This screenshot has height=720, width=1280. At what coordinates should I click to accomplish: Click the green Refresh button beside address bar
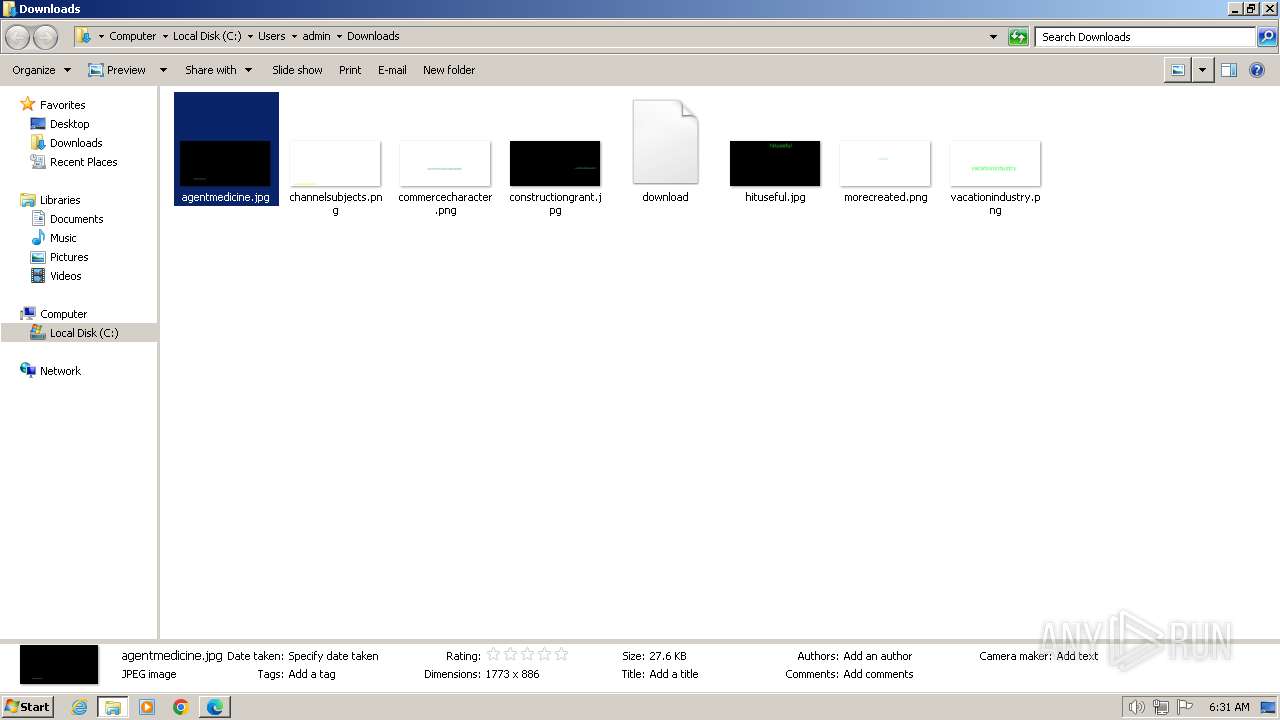coord(1018,37)
